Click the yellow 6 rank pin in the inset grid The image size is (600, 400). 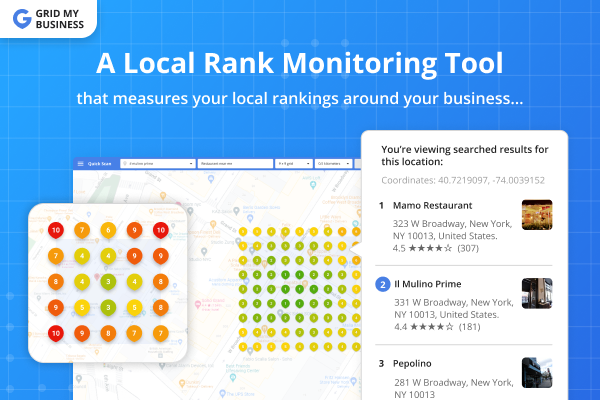[108, 230]
